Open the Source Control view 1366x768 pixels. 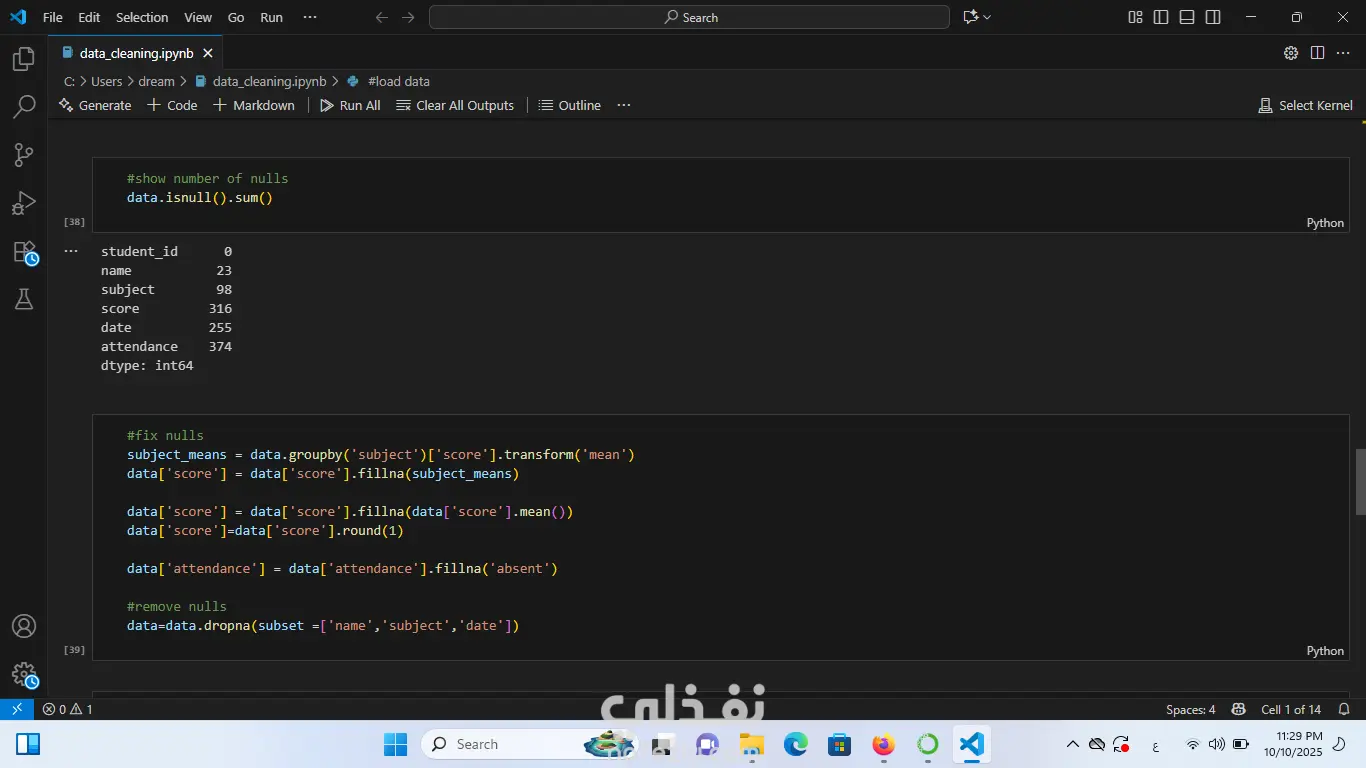(x=24, y=155)
